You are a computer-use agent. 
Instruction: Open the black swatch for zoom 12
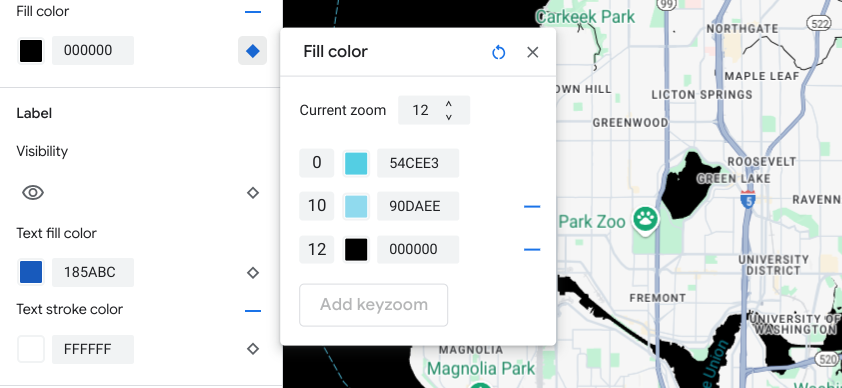(x=356, y=250)
